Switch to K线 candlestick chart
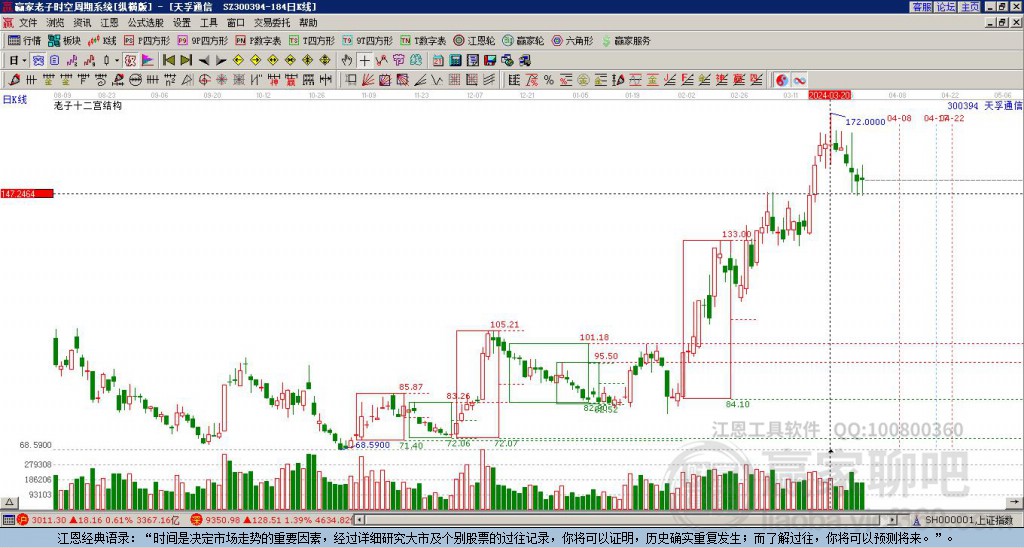 103,40
